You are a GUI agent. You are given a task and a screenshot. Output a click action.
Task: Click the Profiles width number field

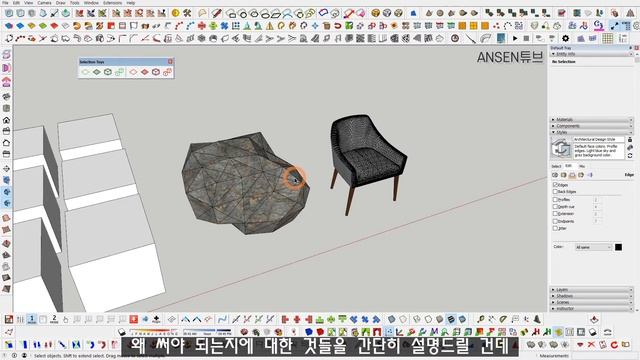point(596,200)
